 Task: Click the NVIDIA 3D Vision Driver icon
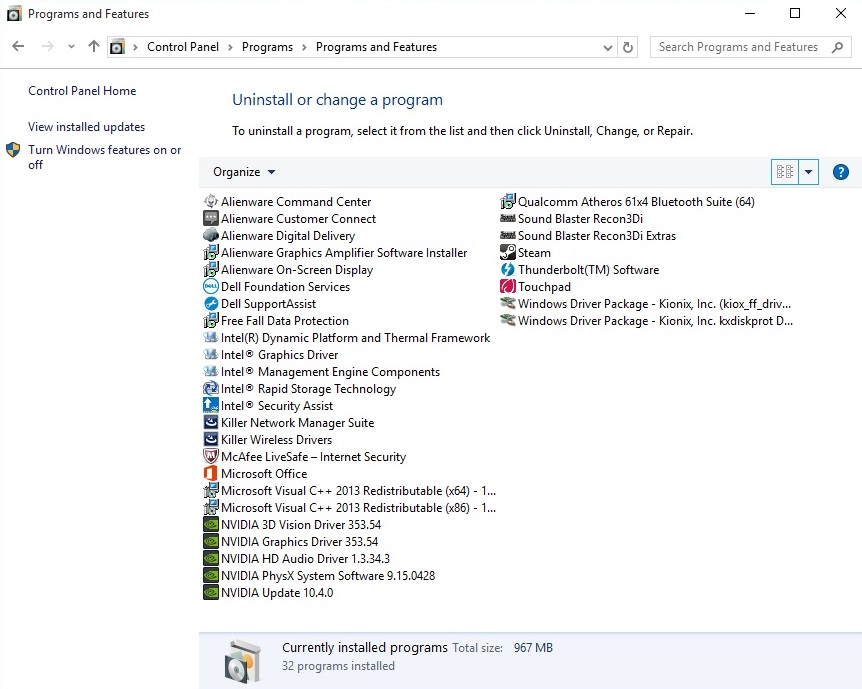pos(211,525)
